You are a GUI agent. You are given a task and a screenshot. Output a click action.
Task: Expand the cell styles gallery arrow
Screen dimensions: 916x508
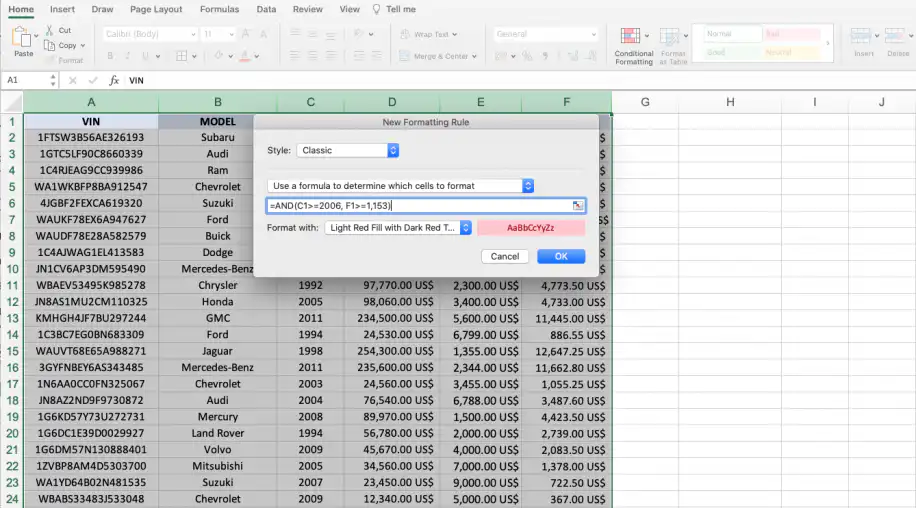827,43
